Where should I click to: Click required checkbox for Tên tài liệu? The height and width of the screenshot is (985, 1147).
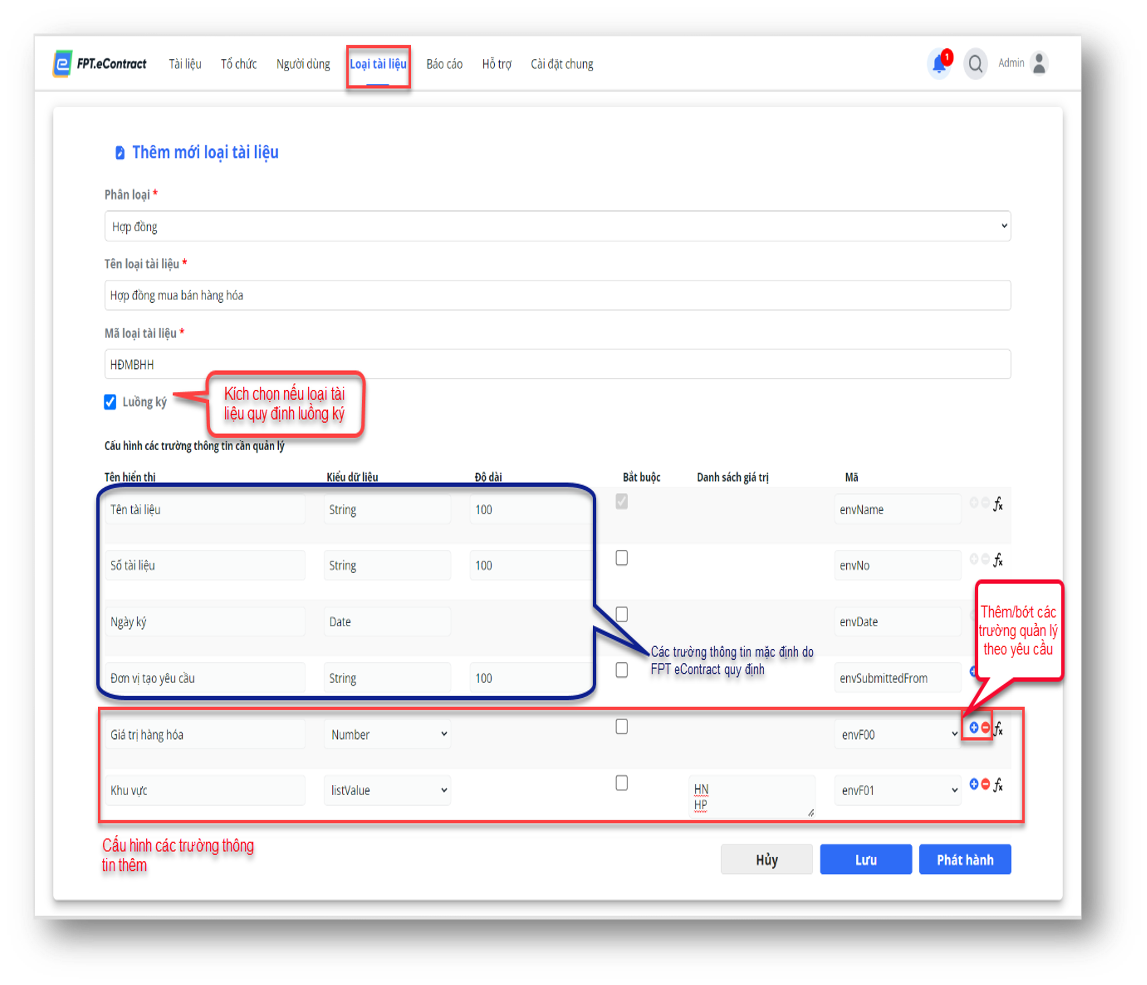[622, 502]
